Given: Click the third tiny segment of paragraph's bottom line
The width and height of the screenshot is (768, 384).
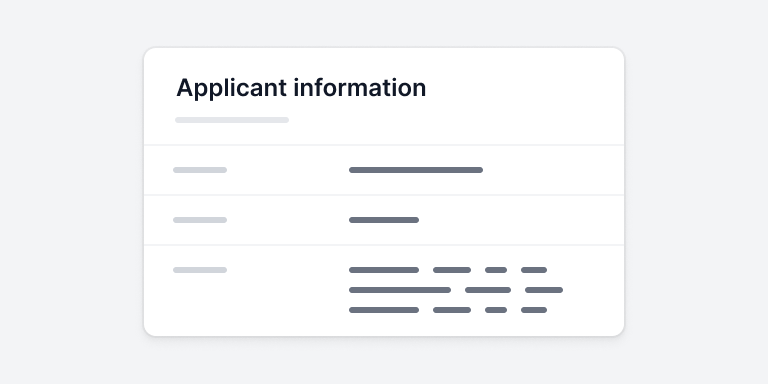Looking at the screenshot, I should [x=496, y=310].
